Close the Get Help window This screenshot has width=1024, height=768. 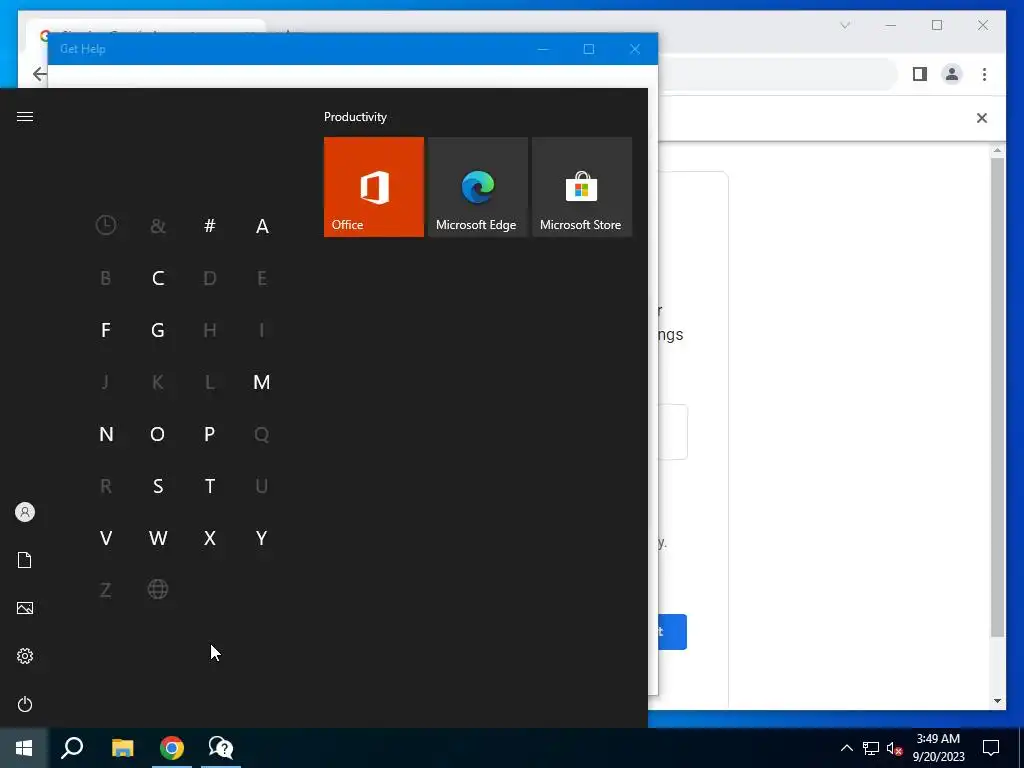pyautogui.click(x=635, y=49)
